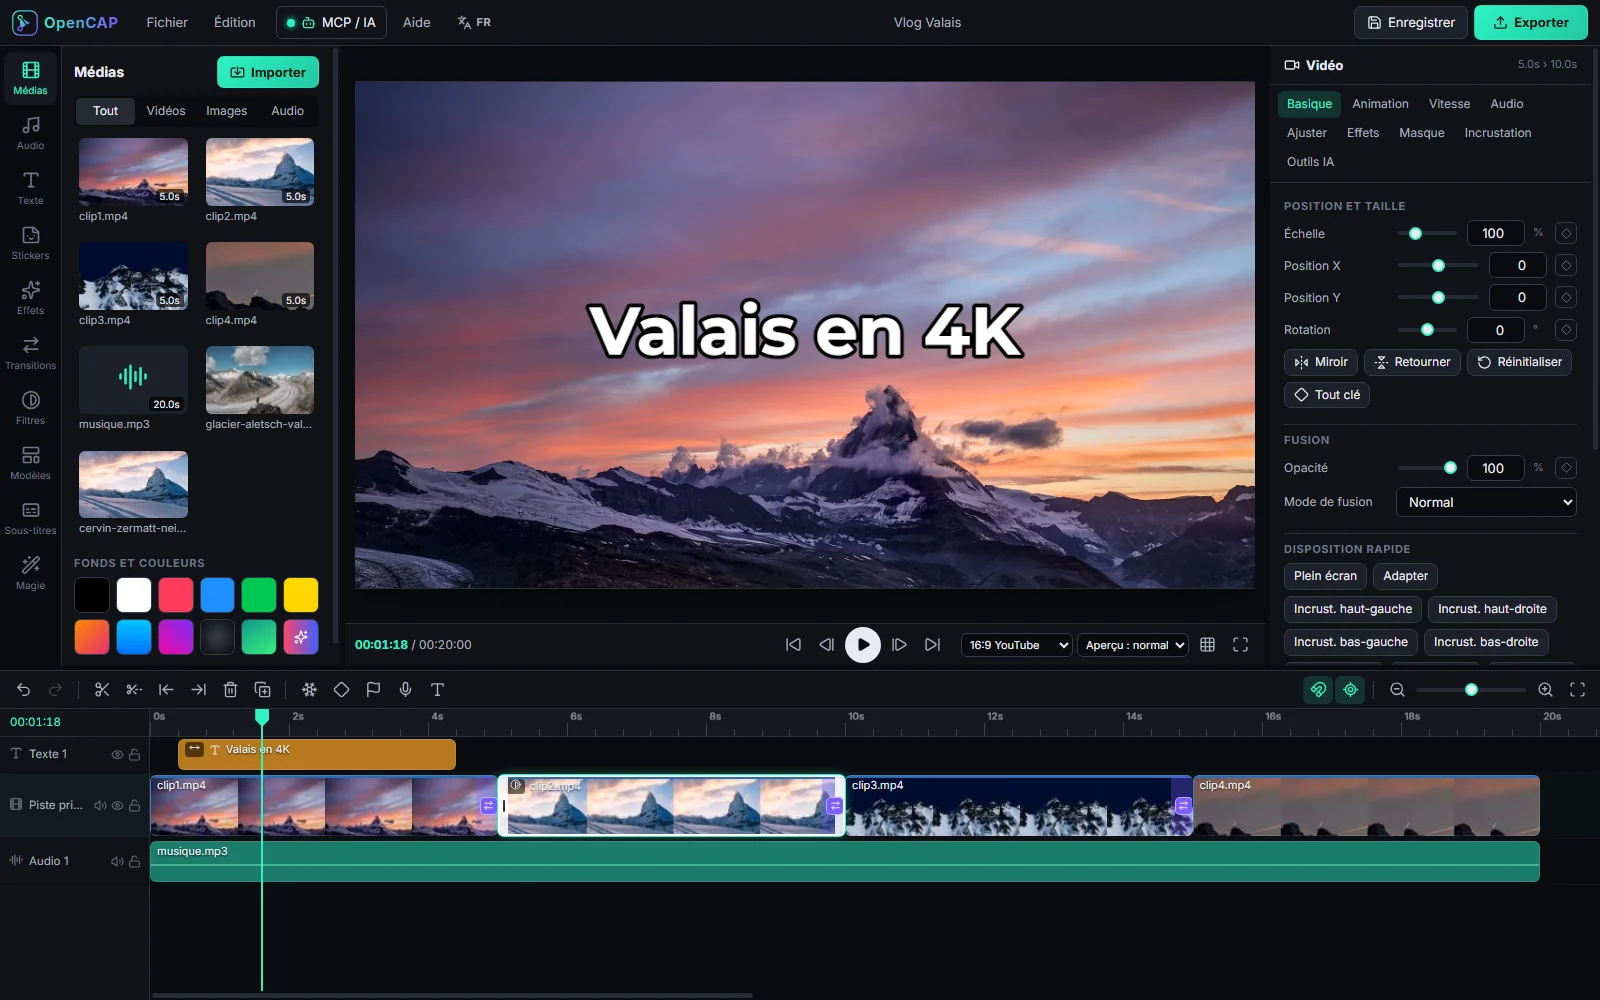This screenshot has width=1600, height=1000.
Task: Toggle the preview grid overlay
Action: (1207, 645)
